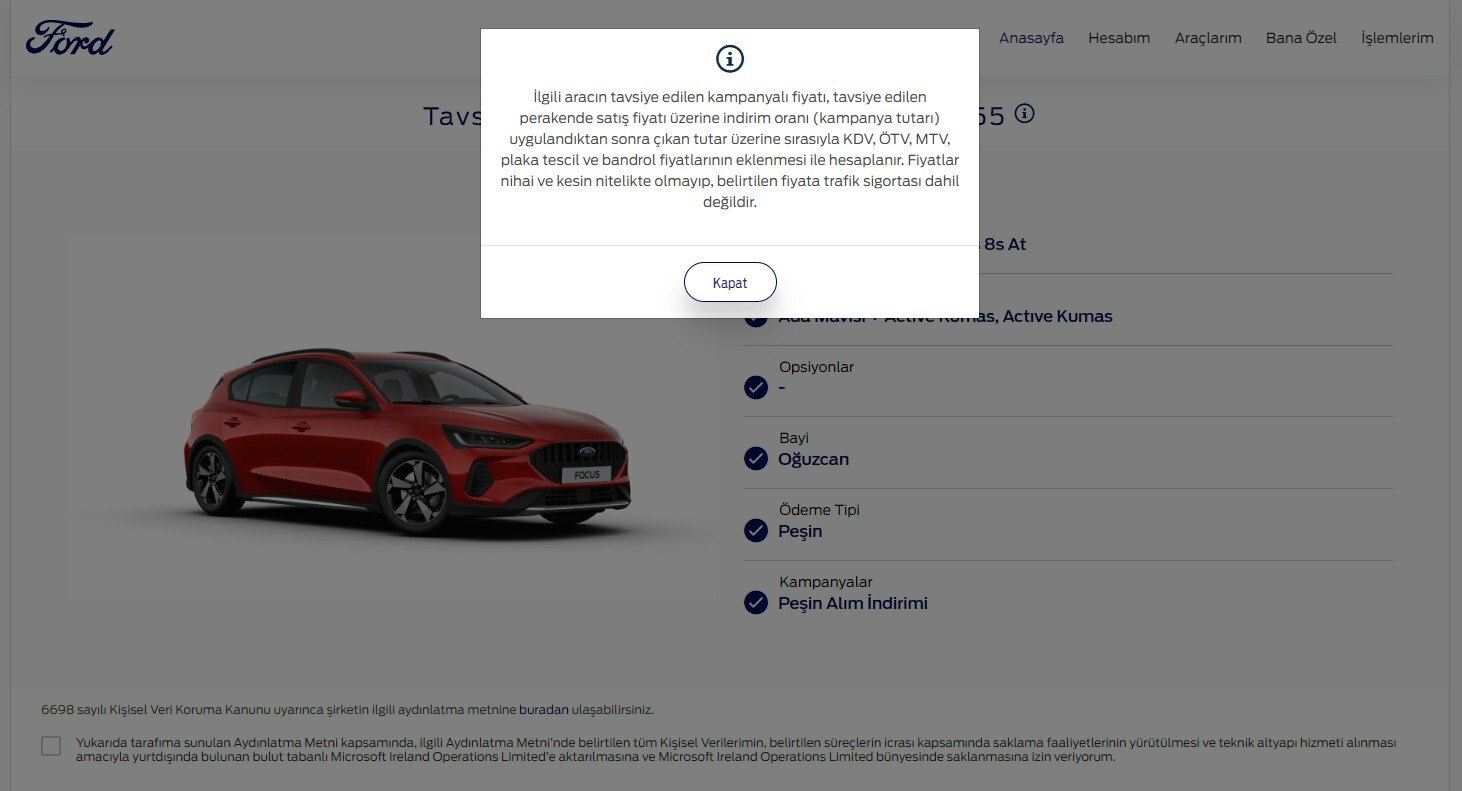The width and height of the screenshot is (1462, 791).
Task: Open the İşlemlerim menu item
Action: (x=1397, y=38)
